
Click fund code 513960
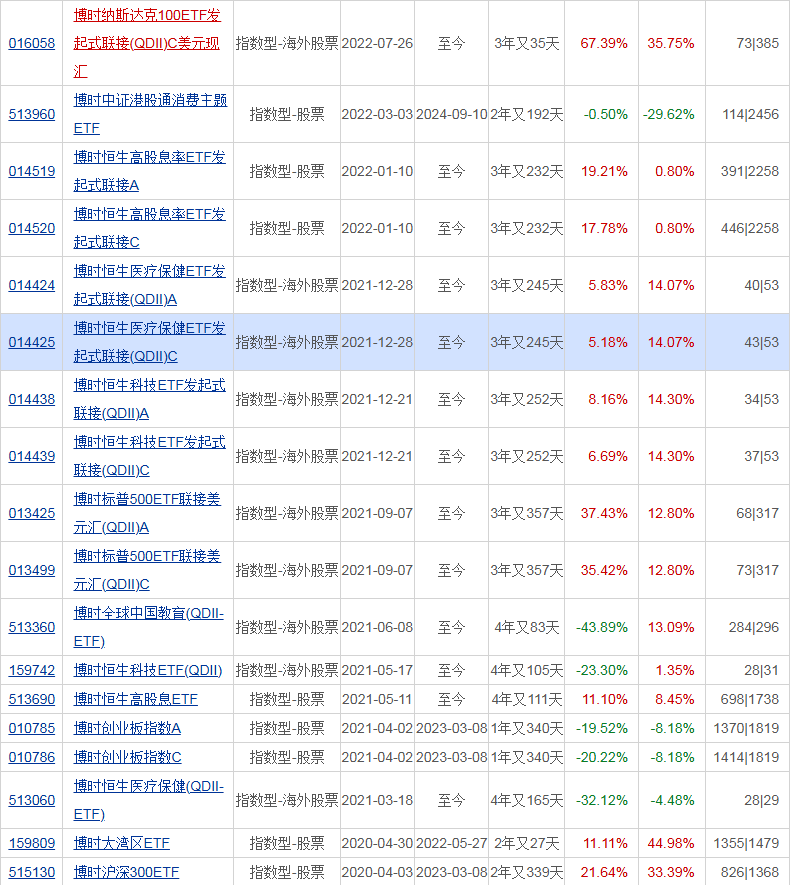point(32,115)
